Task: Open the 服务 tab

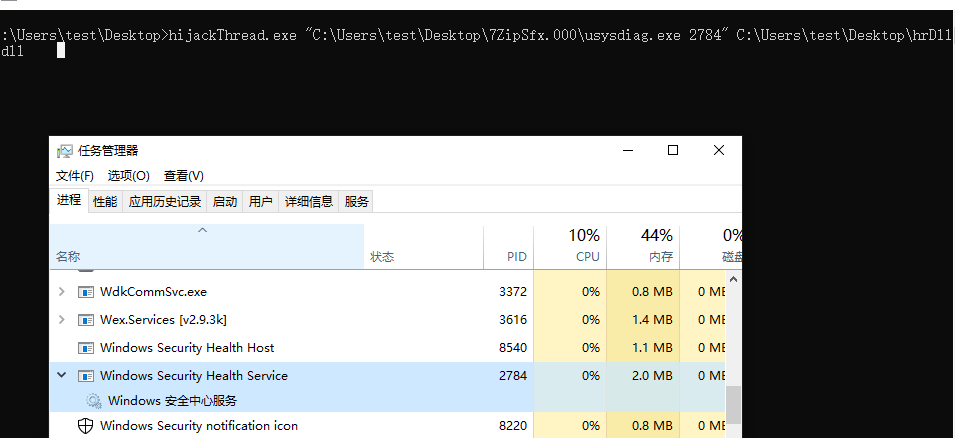Action: (357, 202)
